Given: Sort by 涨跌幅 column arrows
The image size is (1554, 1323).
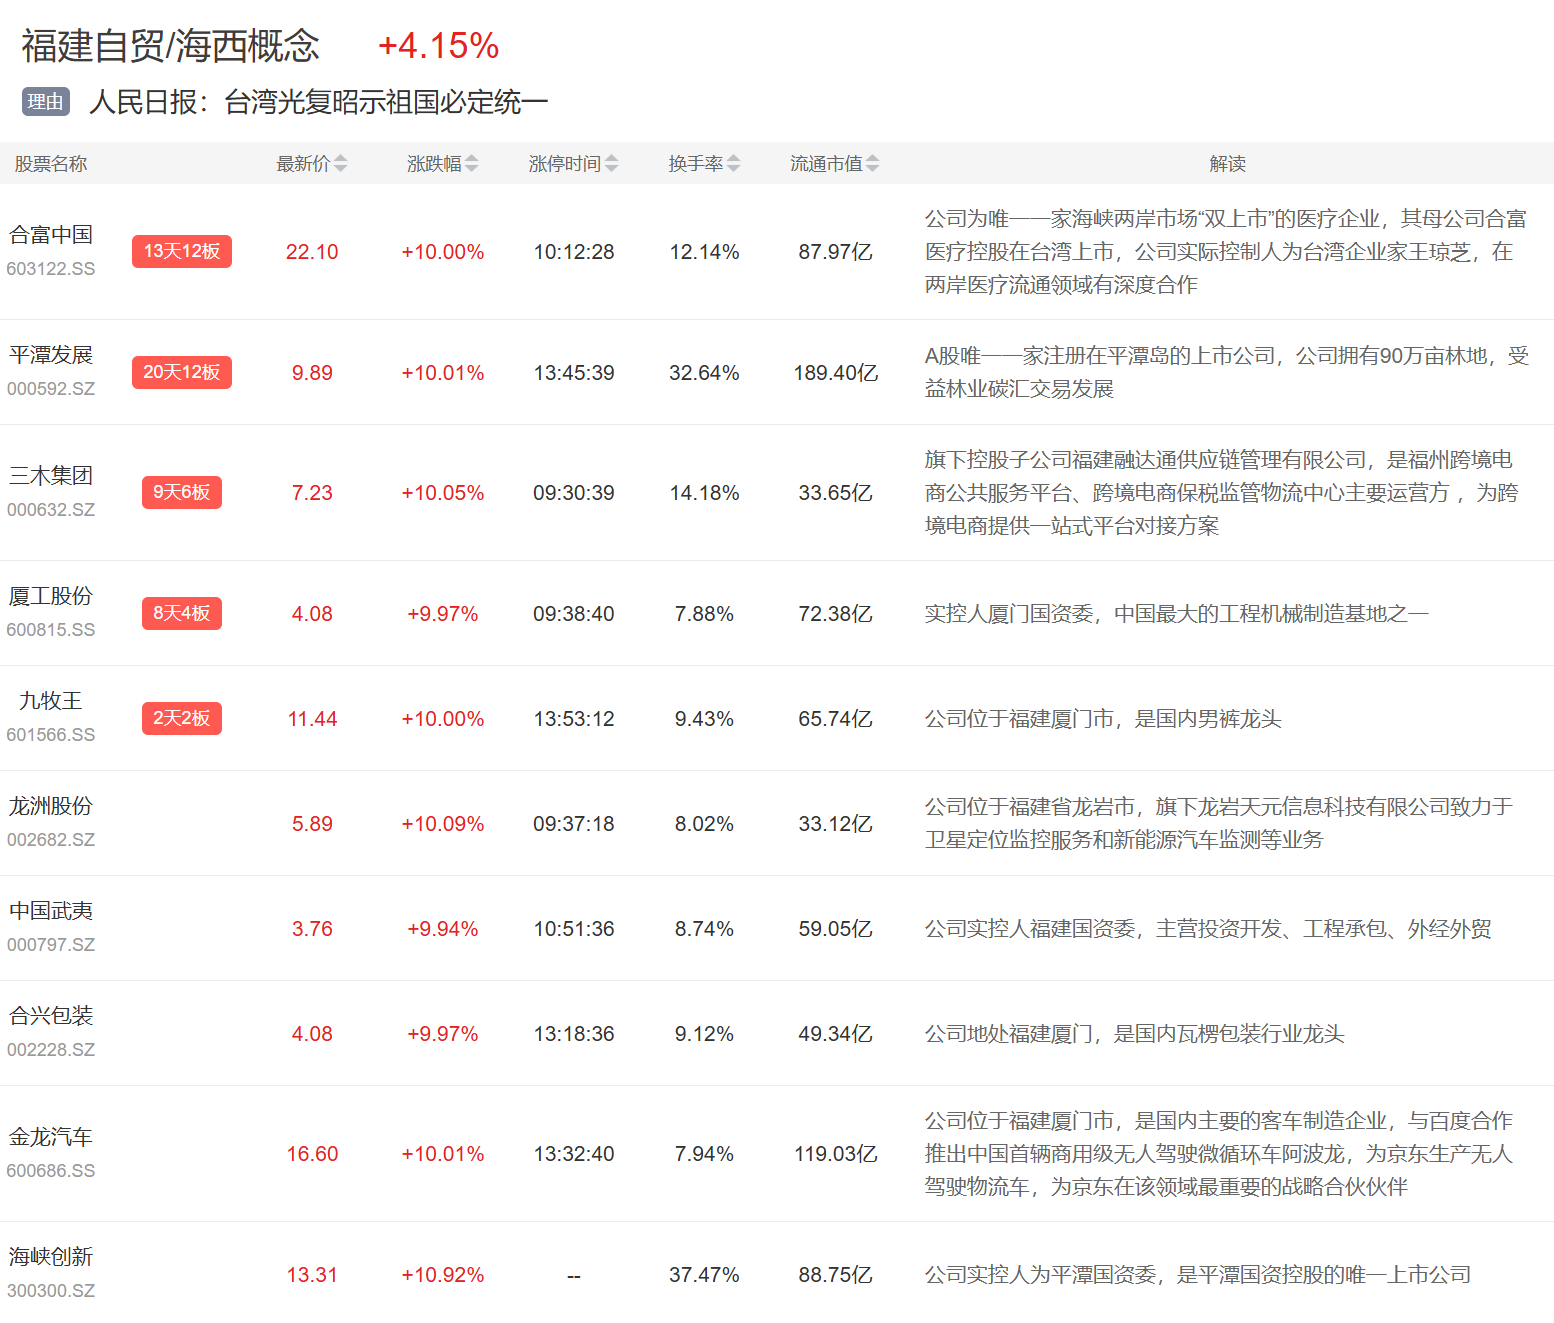Looking at the screenshot, I should tap(471, 164).
